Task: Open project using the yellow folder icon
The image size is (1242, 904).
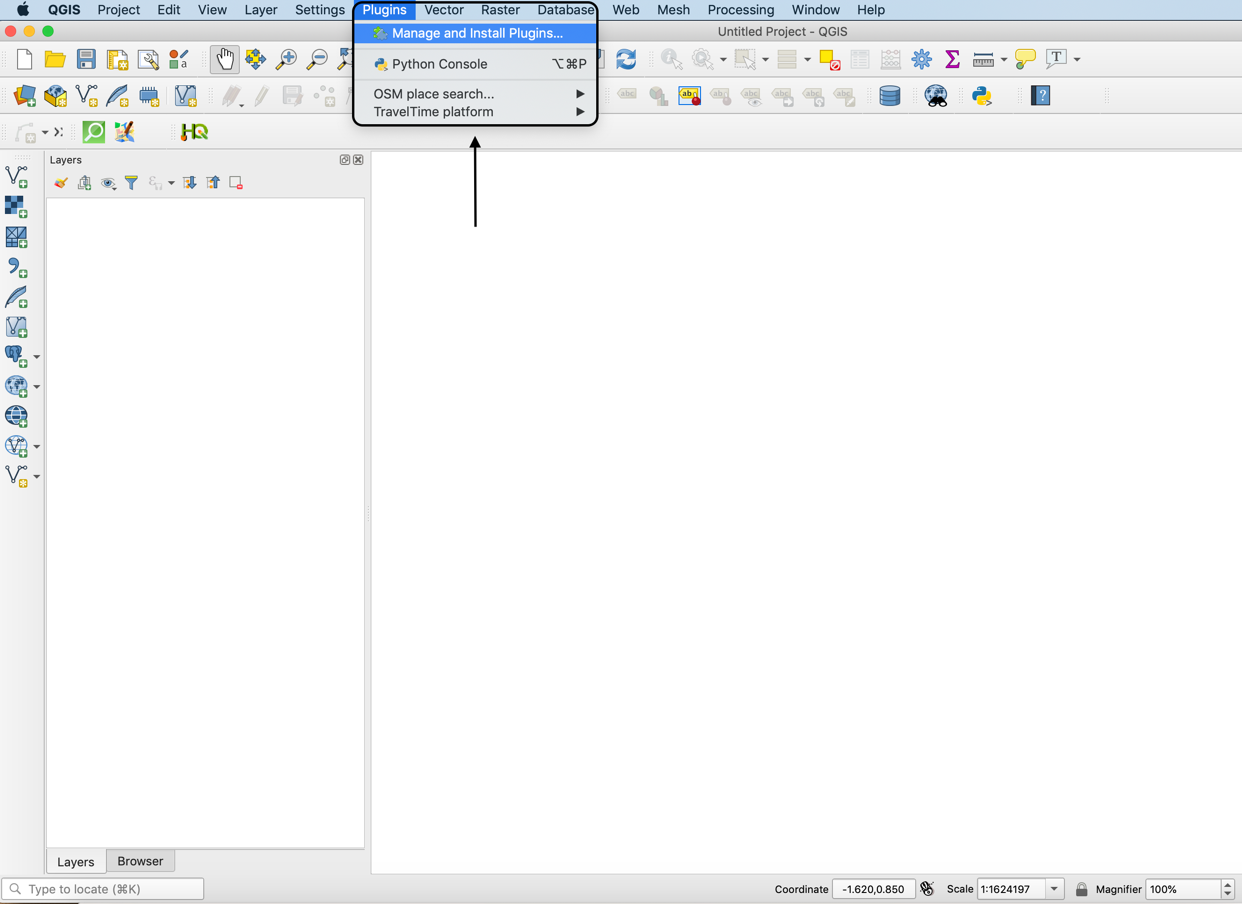Action: [55, 60]
